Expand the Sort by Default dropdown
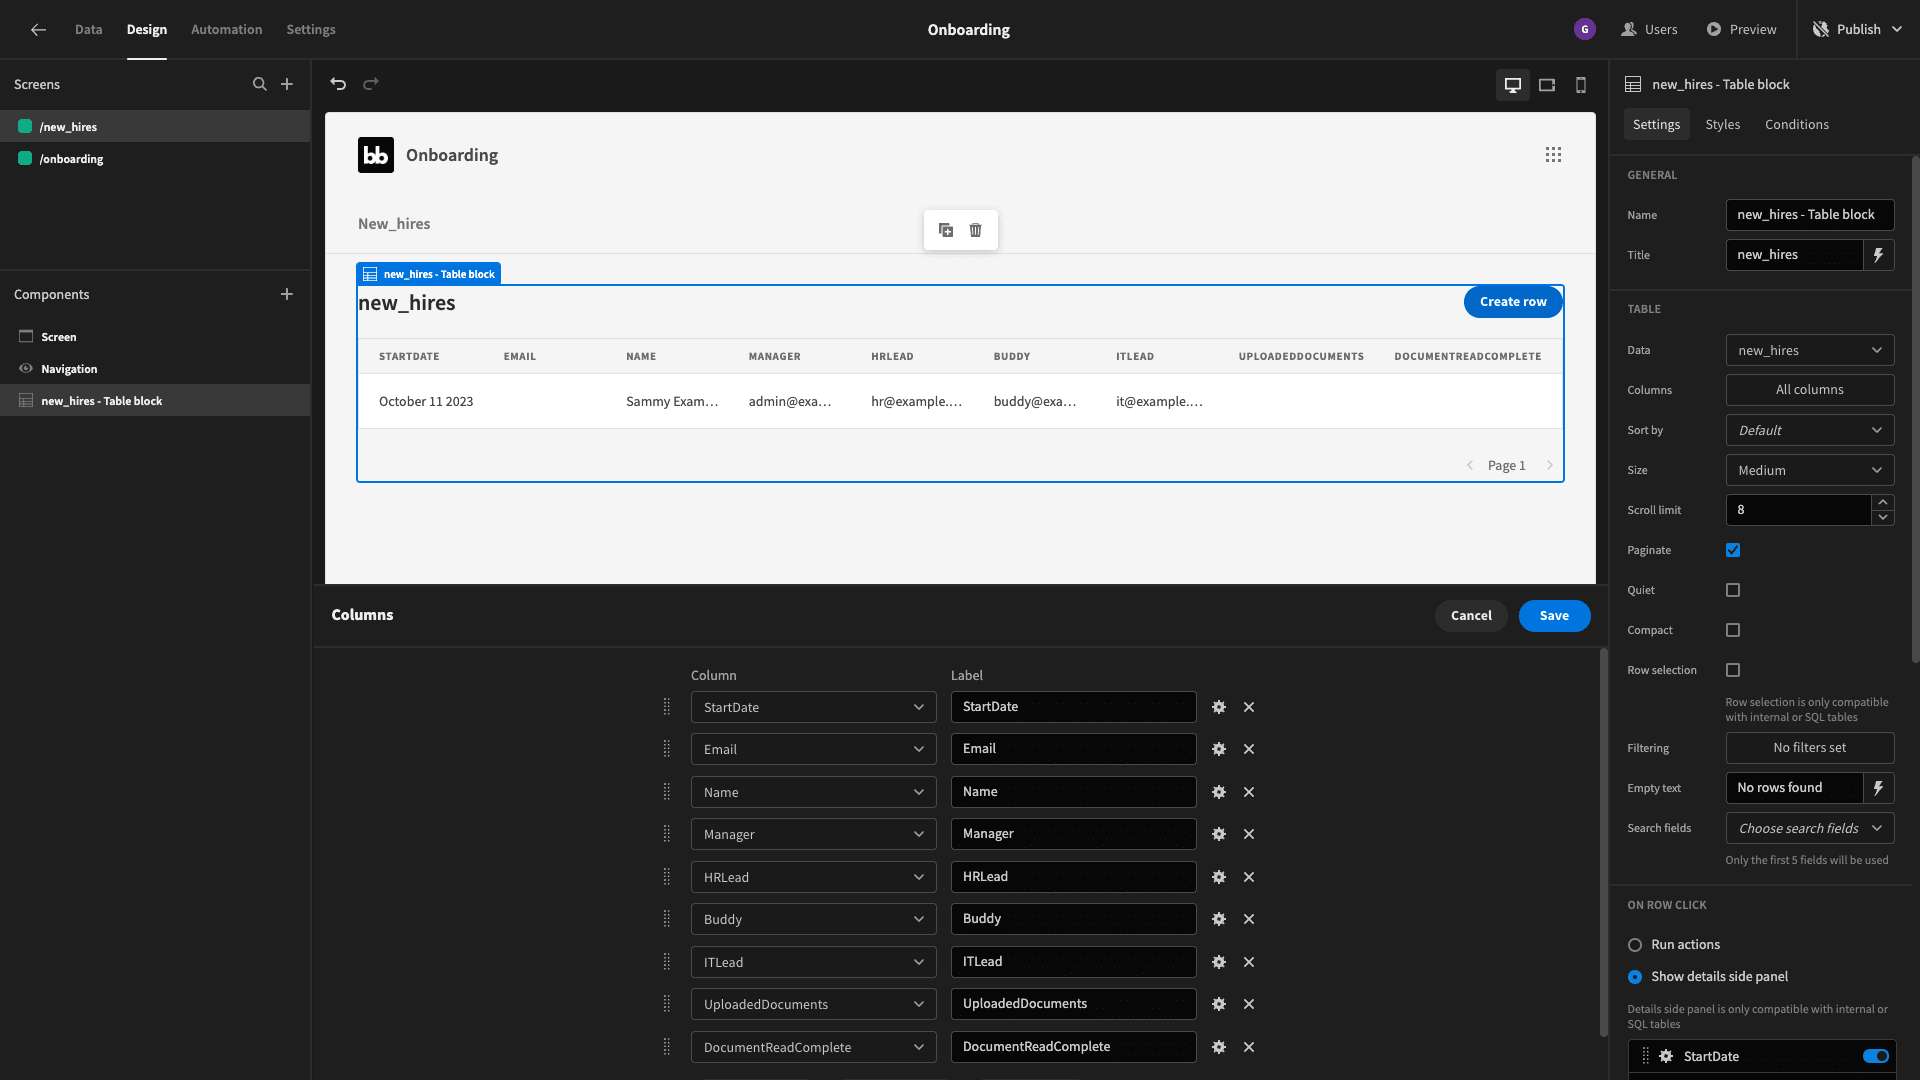The width and height of the screenshot is (1920, 1080). coord(1810,430)
